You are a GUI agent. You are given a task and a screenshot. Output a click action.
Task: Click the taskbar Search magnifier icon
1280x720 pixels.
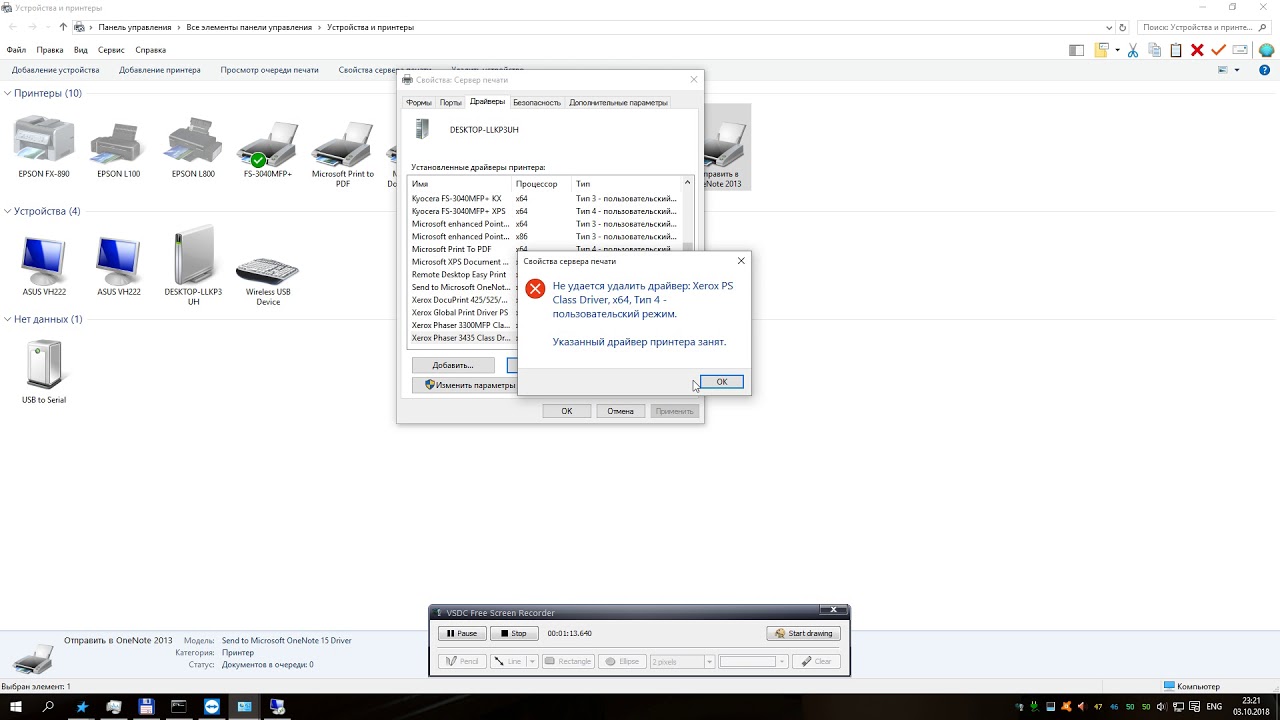pos(48,707)
